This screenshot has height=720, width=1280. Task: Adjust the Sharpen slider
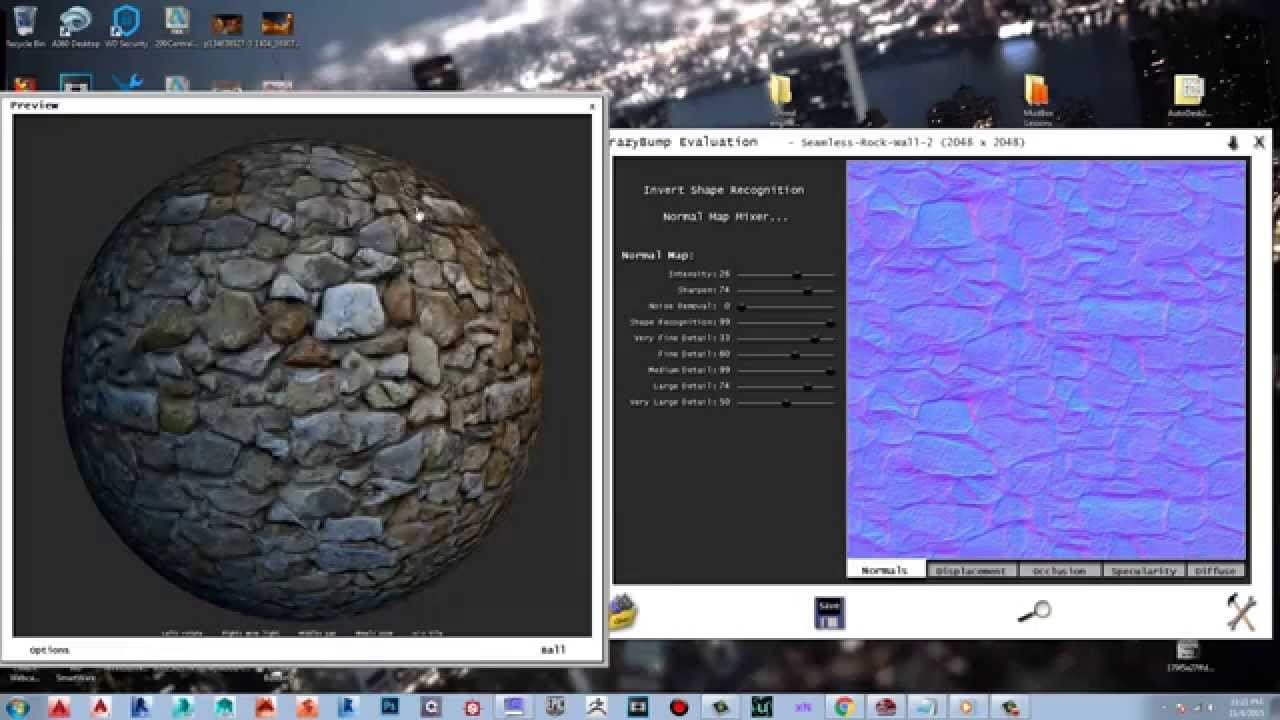pyautogui.click(x=785, y=290)
